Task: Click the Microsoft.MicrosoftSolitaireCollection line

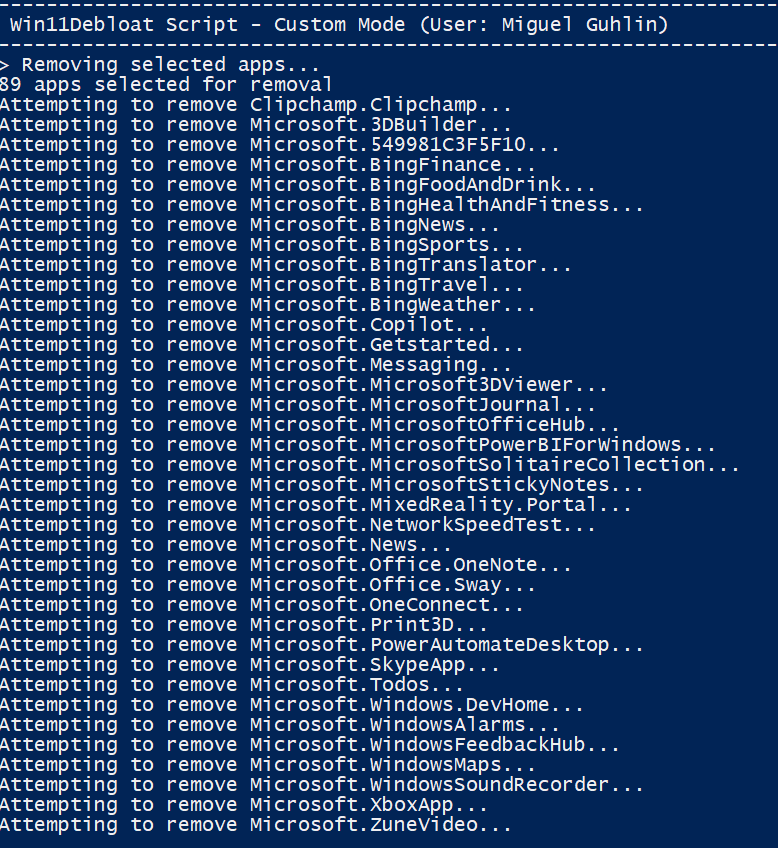Action: (370, 465)
